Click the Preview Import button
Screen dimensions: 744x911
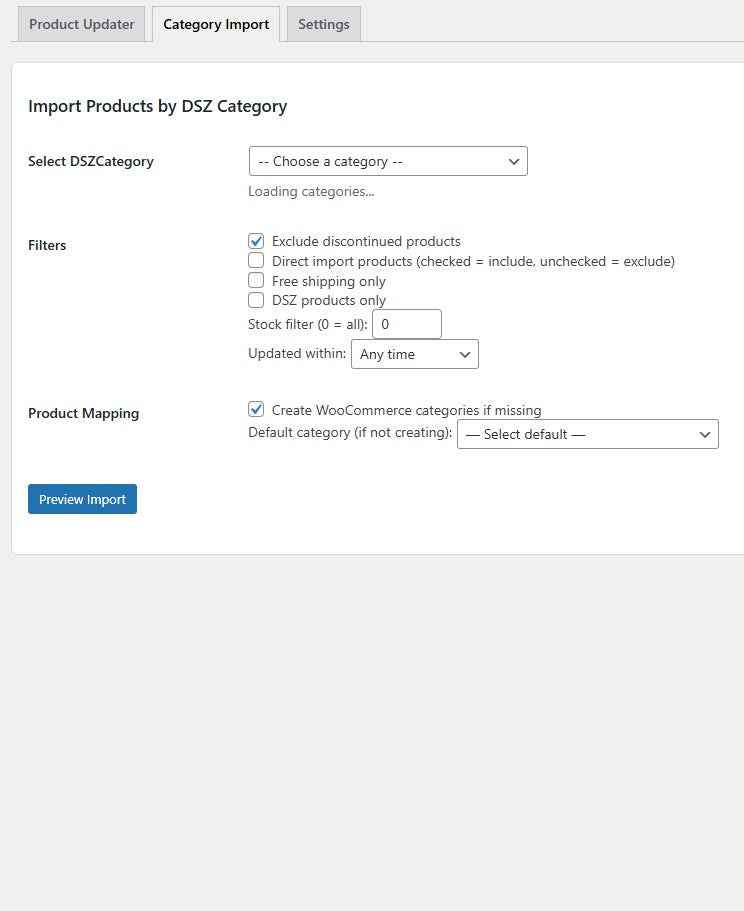pyautogui.click(x=82, y=498)
